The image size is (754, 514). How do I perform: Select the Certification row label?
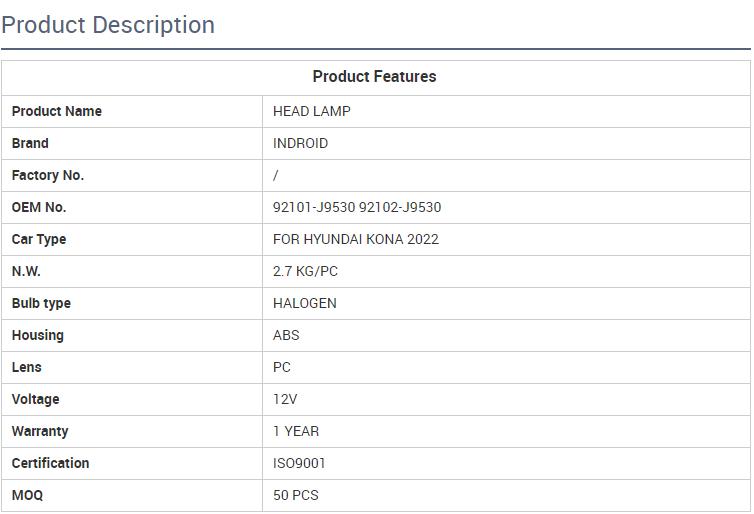50,463
